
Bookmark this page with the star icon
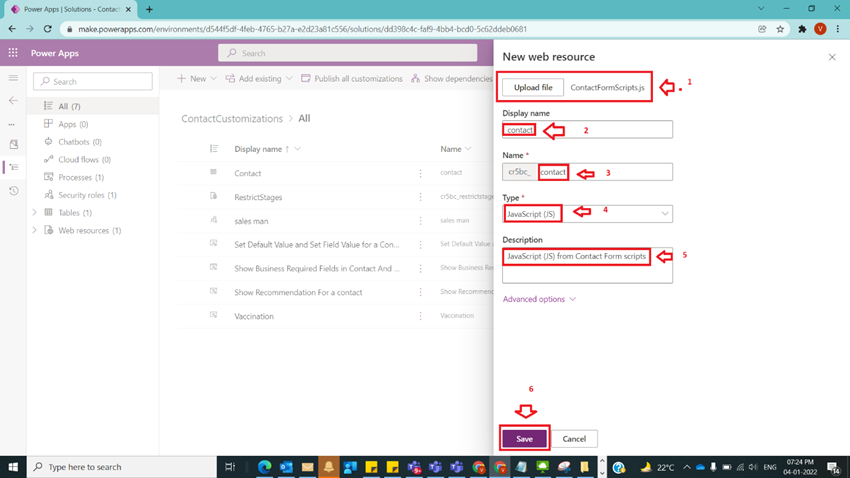pyautogui.click(x=780, y=29)
